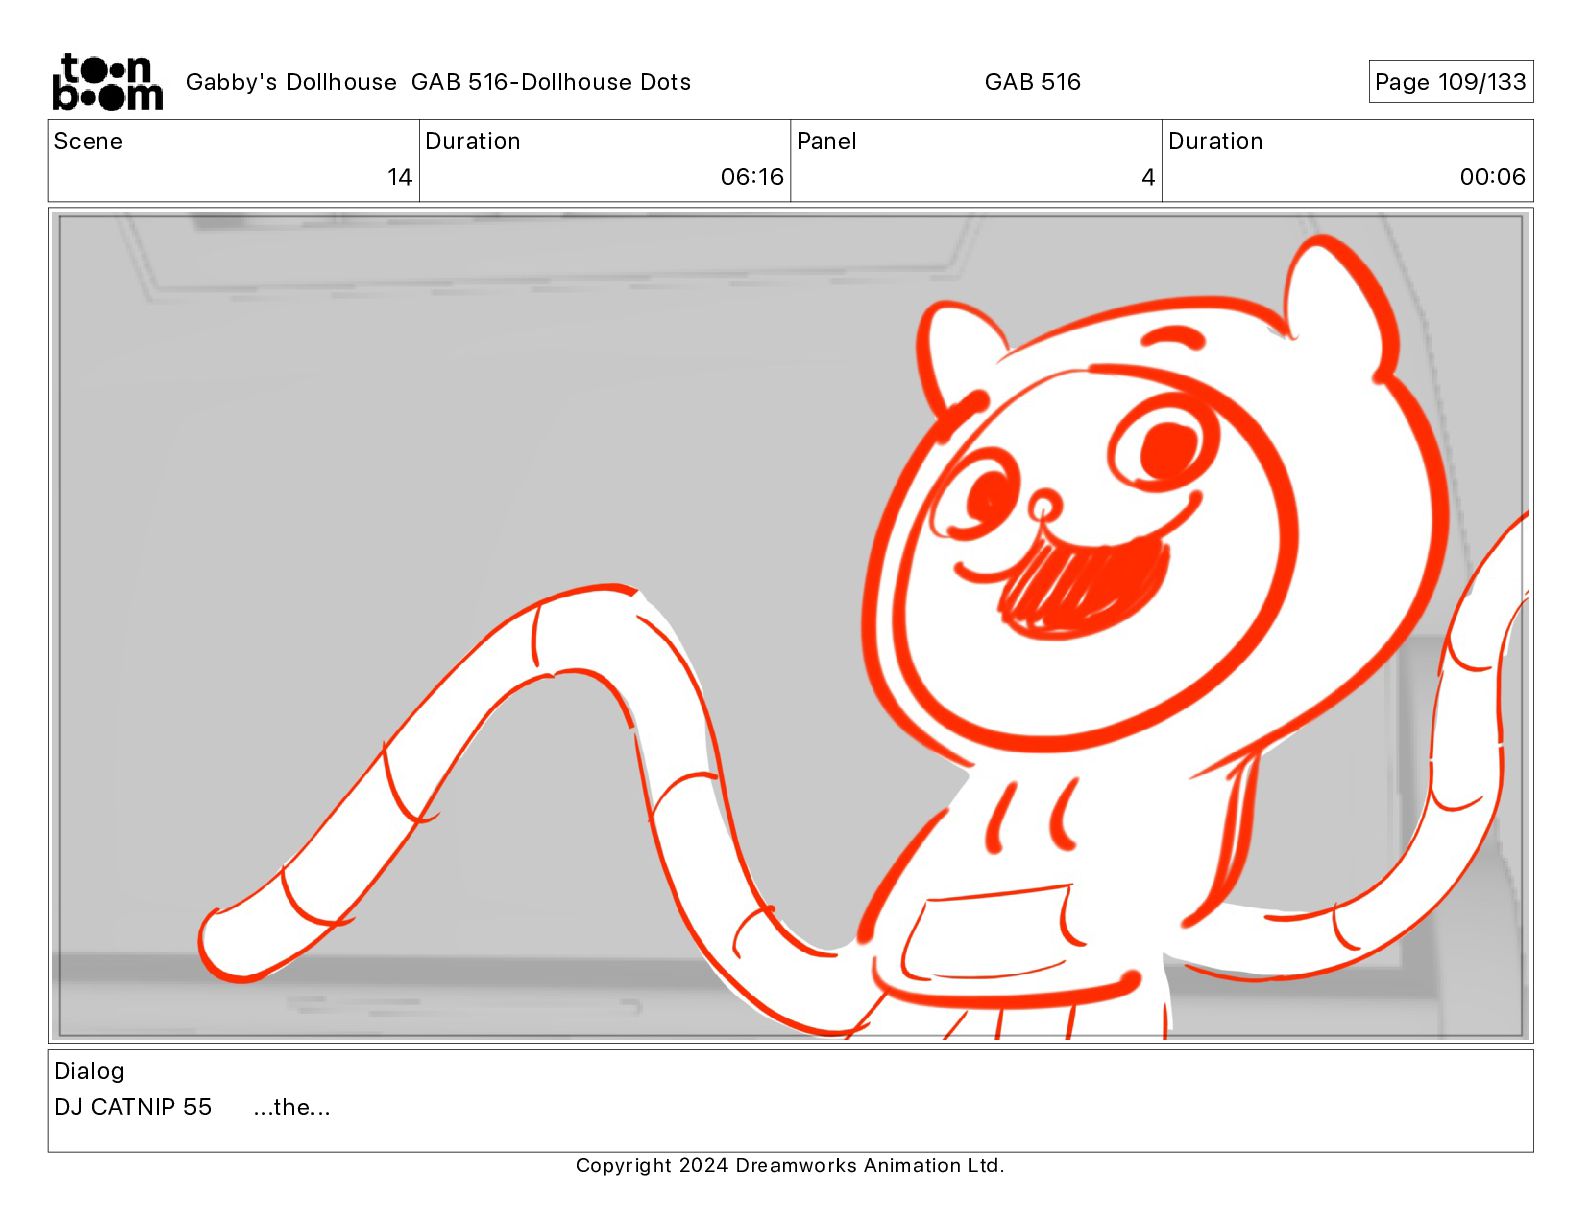The width and height of the screenshot is (1584, 1224).
Task: Click the 'Scene' label
Action: click(88, 141)
